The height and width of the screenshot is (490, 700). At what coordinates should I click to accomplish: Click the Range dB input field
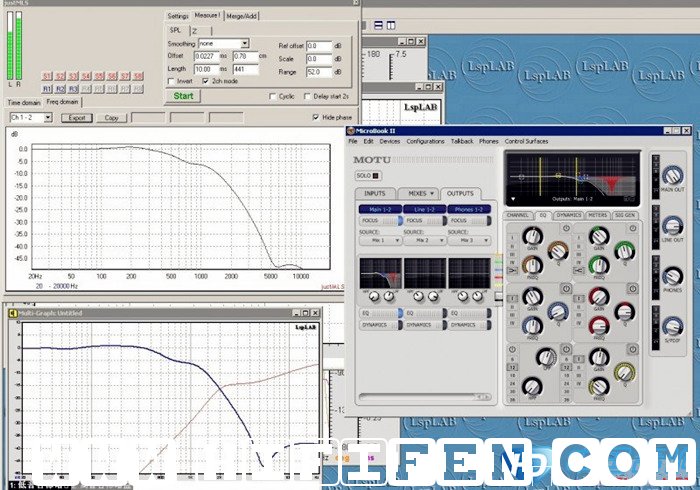coord(319,72)
